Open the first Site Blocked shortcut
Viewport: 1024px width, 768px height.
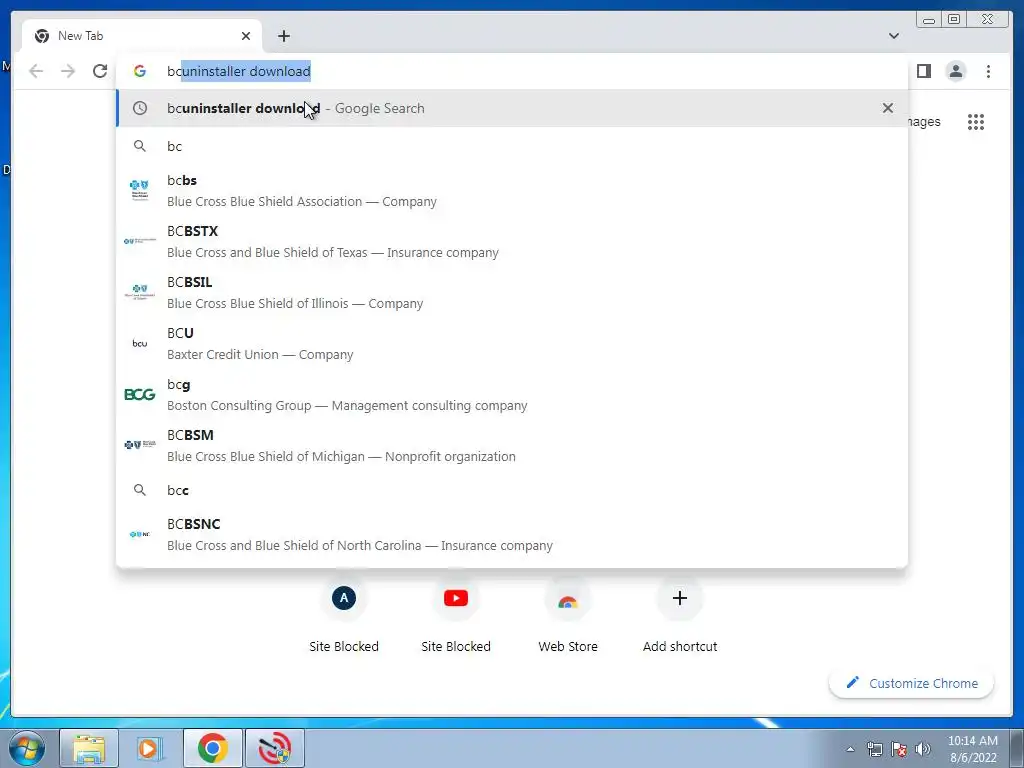tap(344, 616)
